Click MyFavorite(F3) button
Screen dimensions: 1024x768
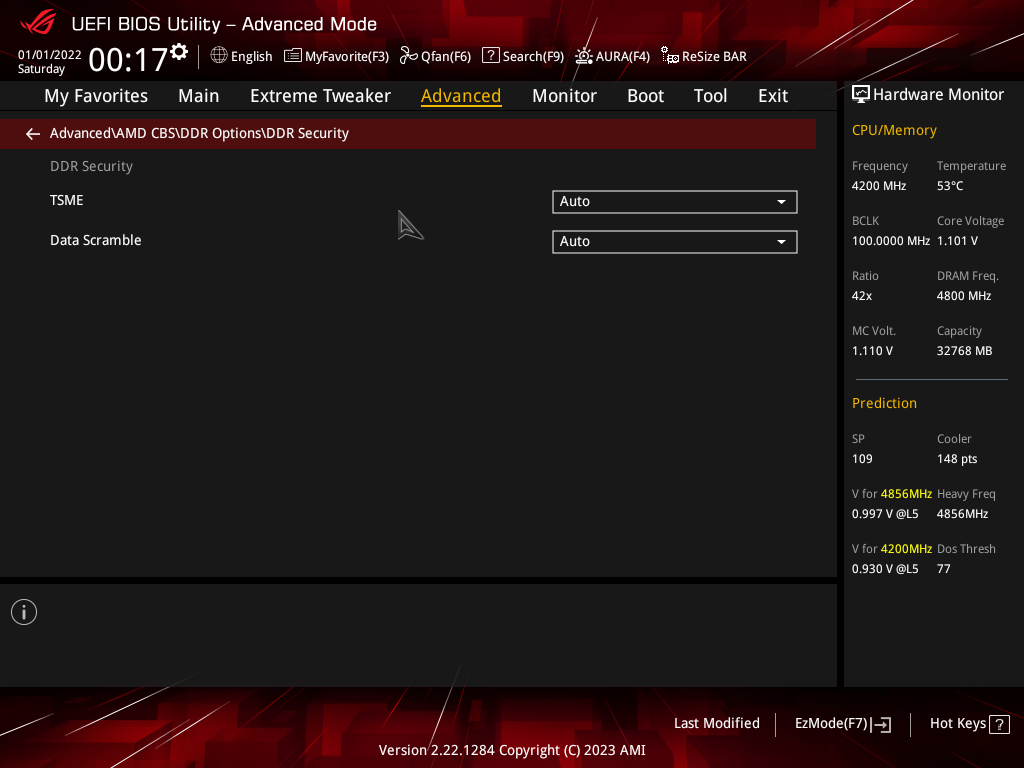347,57
